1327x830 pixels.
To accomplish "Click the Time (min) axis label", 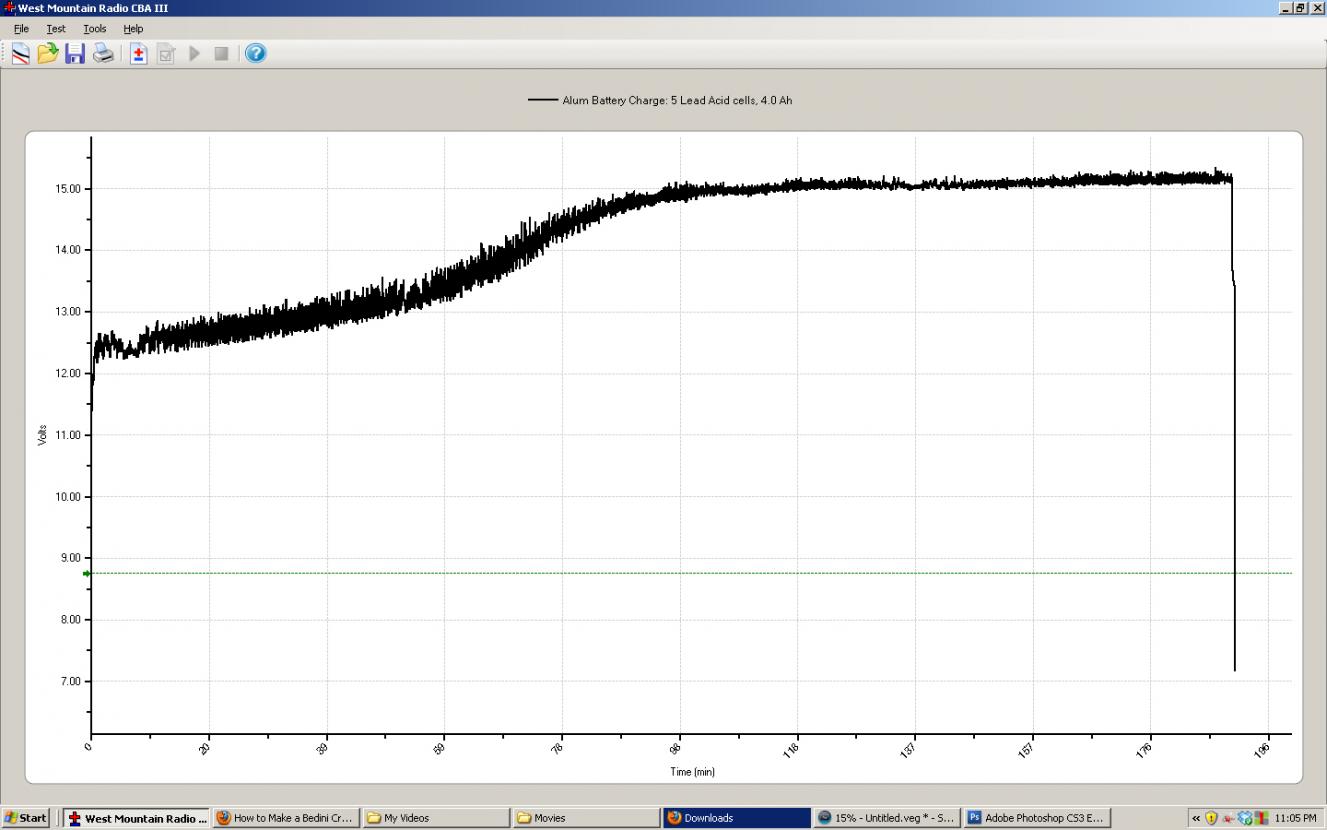I will [x=692, y=772].
